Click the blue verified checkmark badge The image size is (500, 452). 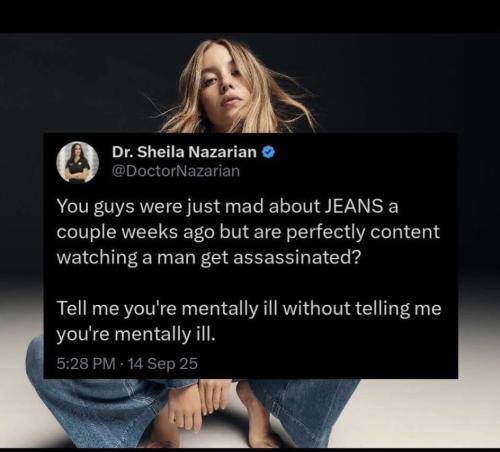click(x=268, y=152)
